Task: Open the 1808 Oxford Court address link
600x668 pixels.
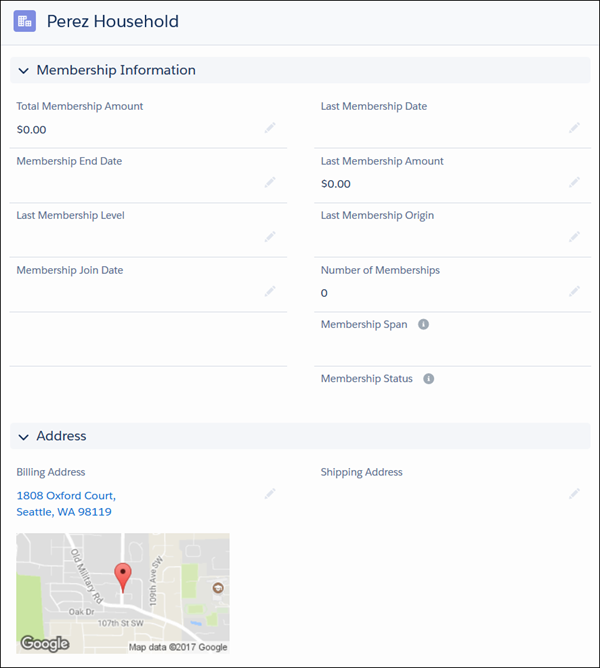Action: [x=66, y=504]
